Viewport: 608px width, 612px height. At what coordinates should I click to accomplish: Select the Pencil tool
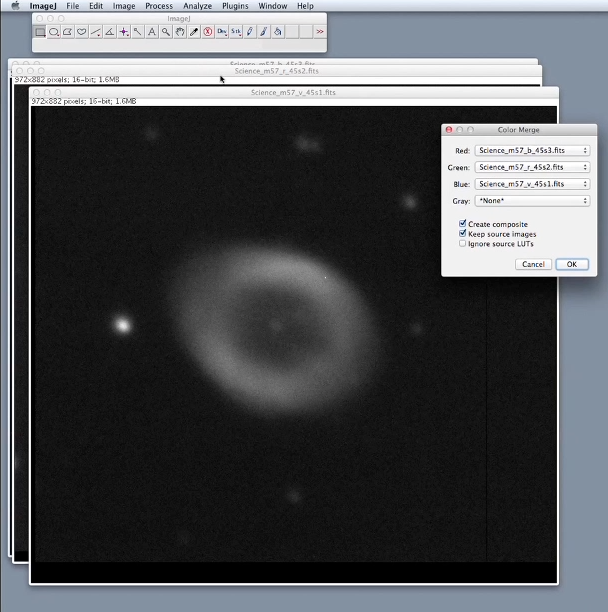(250, 32)
